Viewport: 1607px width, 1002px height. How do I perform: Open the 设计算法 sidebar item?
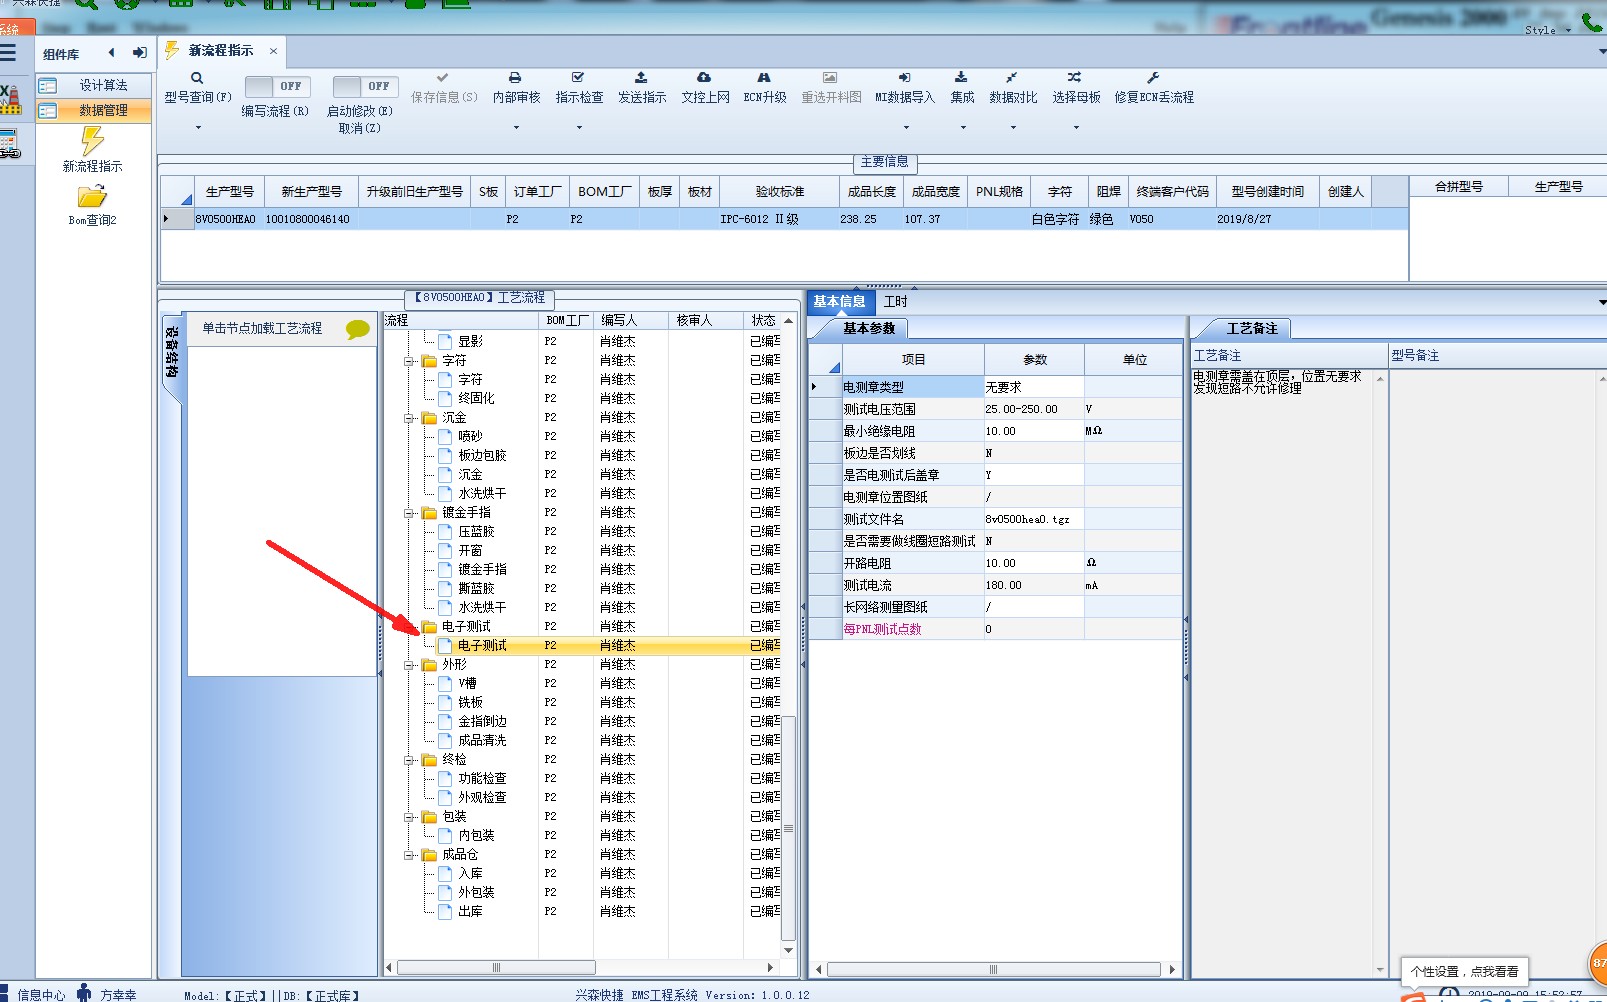94,86
